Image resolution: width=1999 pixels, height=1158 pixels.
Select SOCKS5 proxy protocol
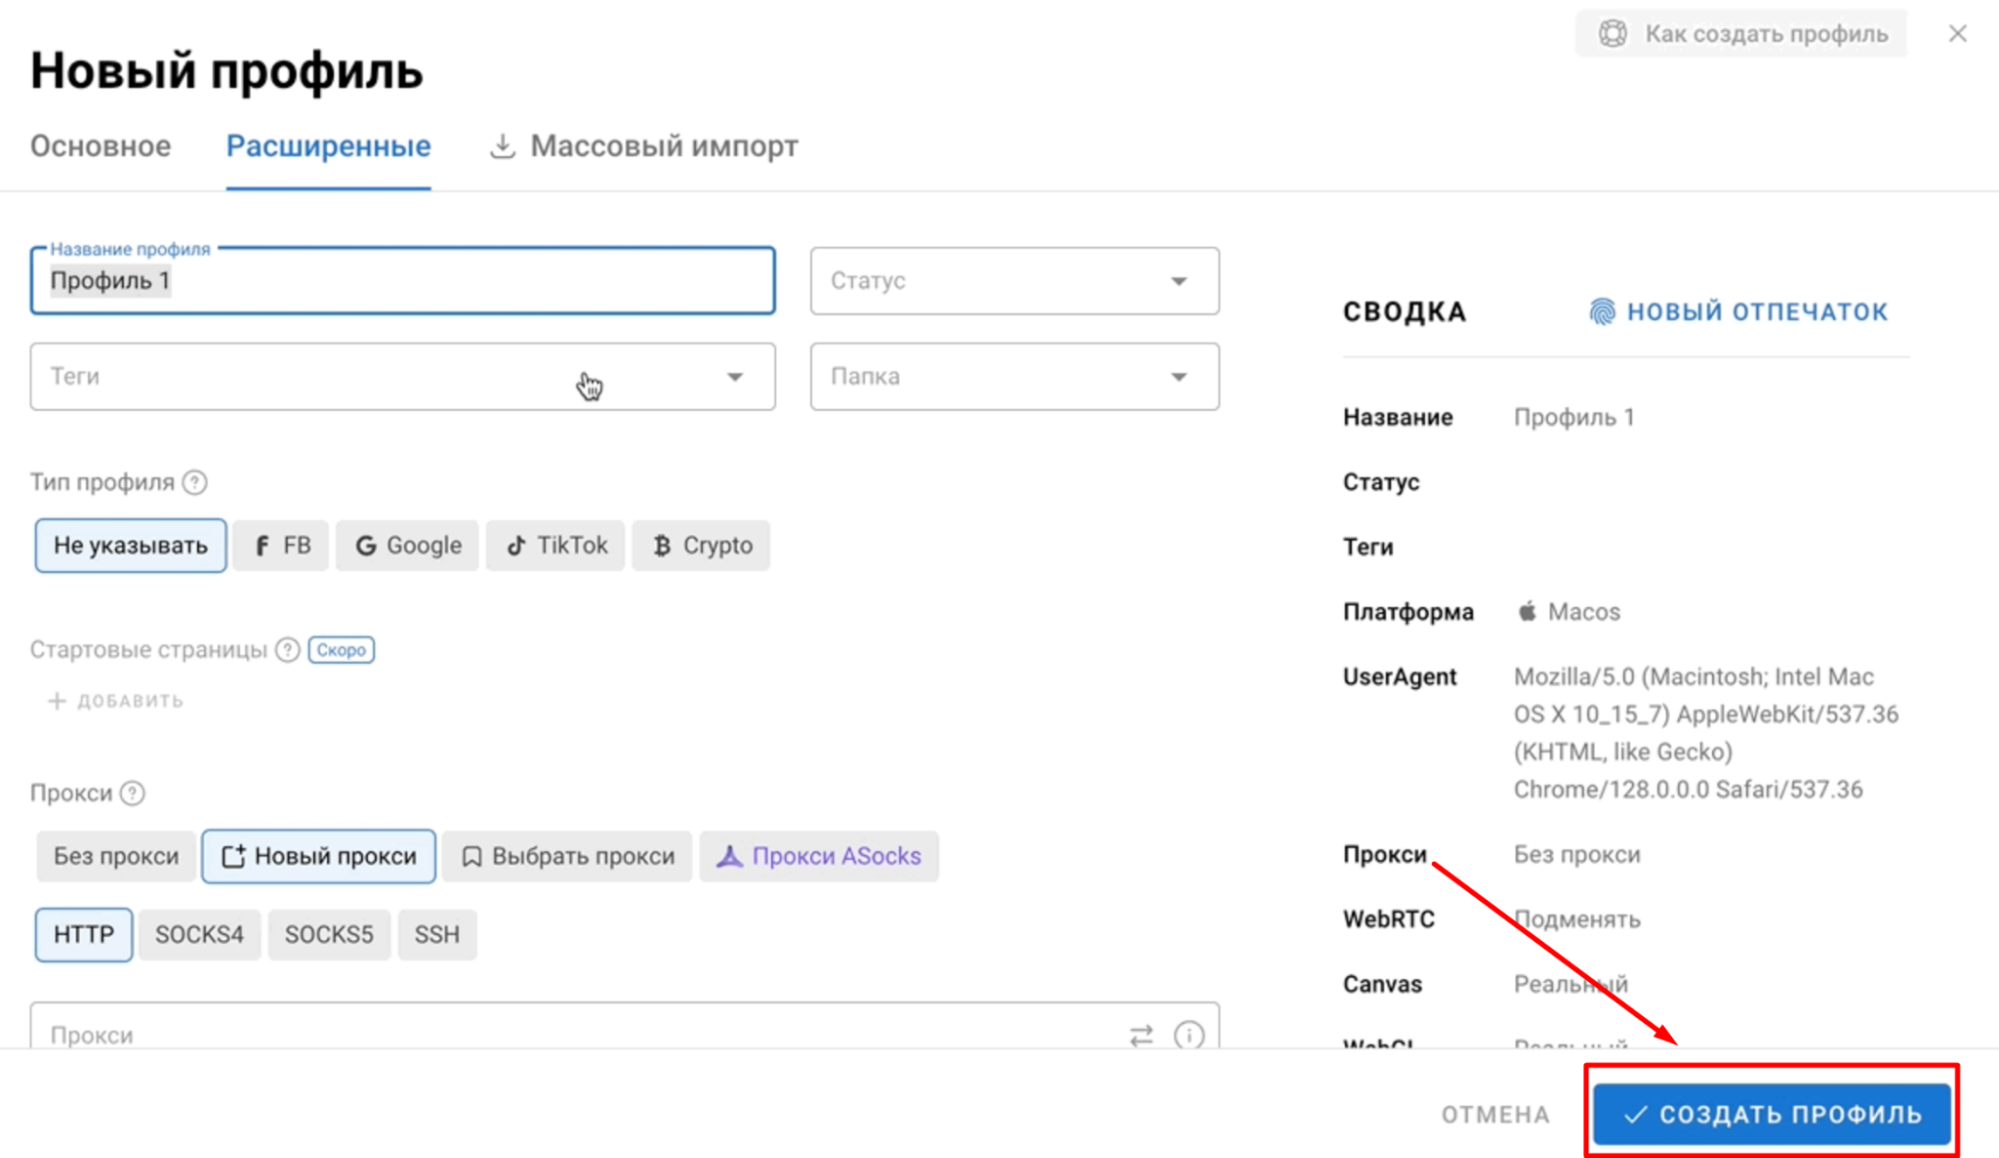coord(329,934)
